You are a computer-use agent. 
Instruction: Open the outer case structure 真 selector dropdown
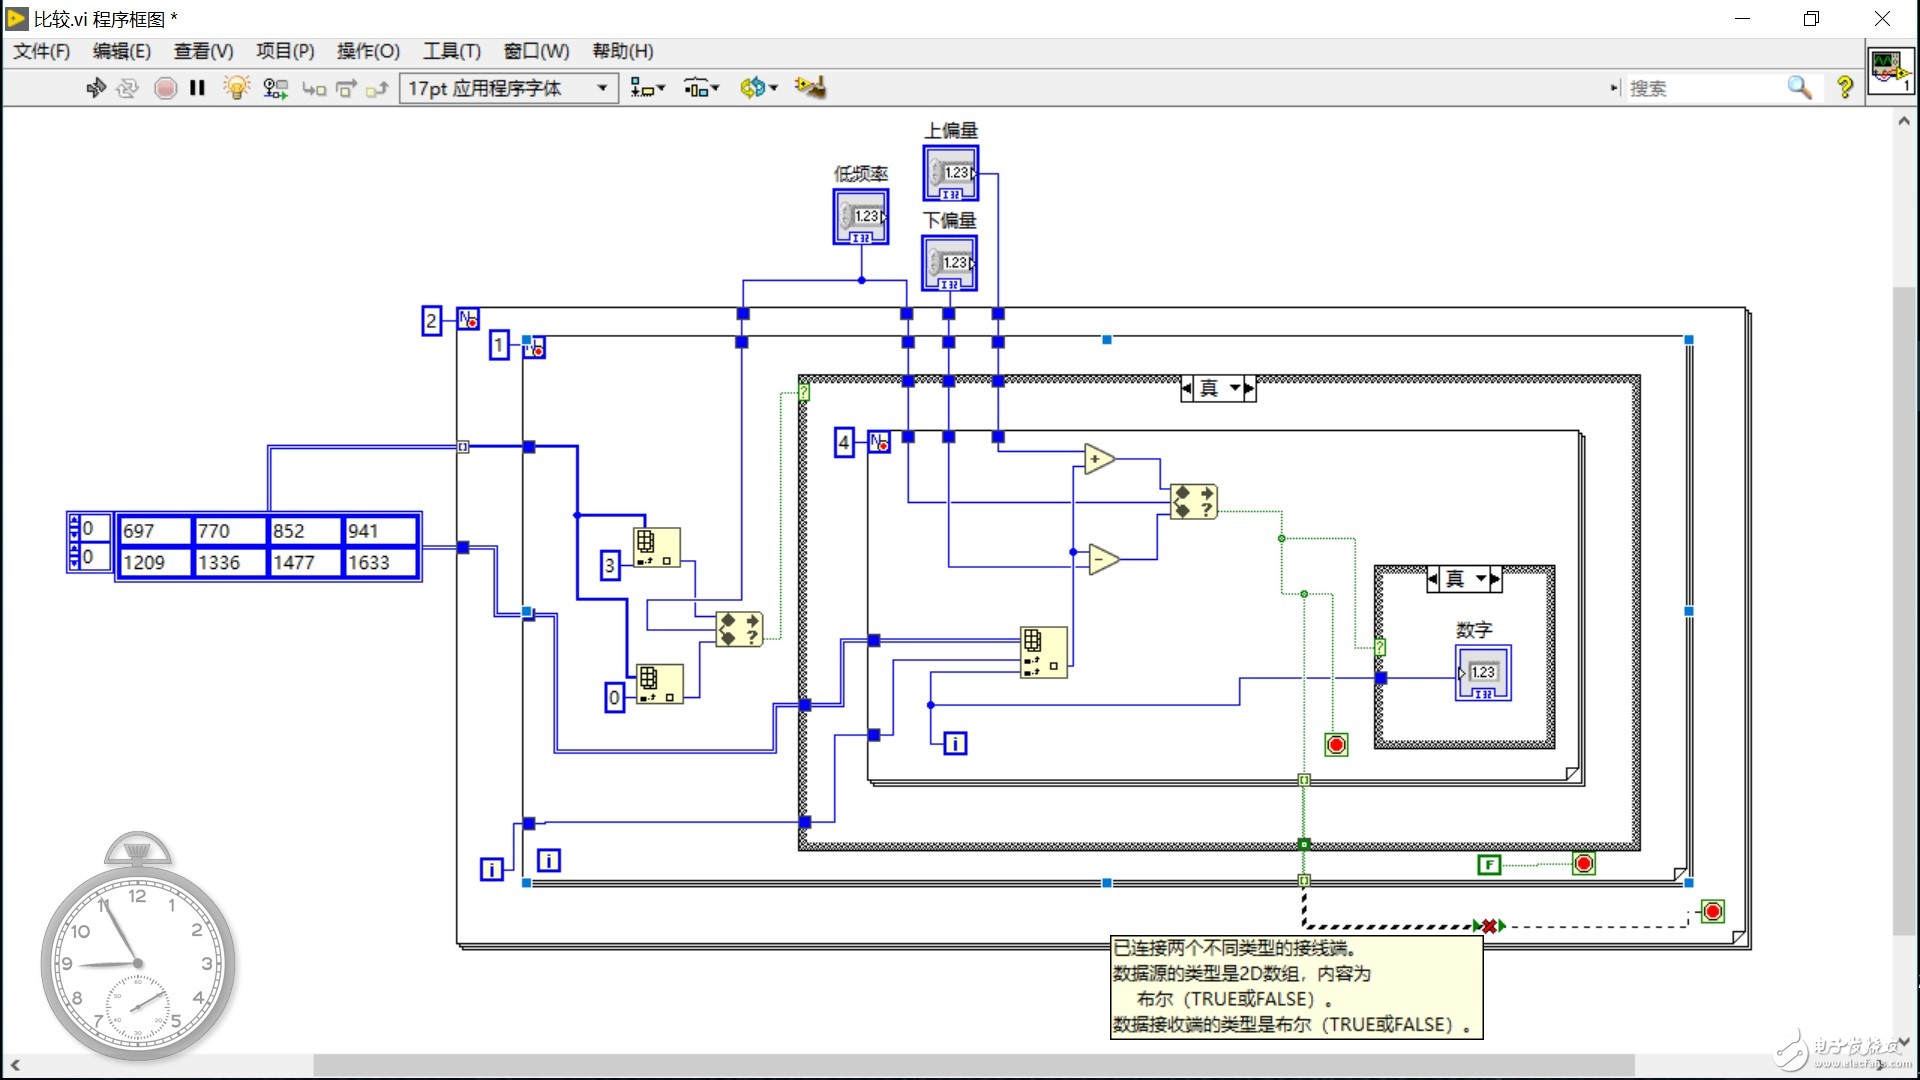tap(1236, 389)
